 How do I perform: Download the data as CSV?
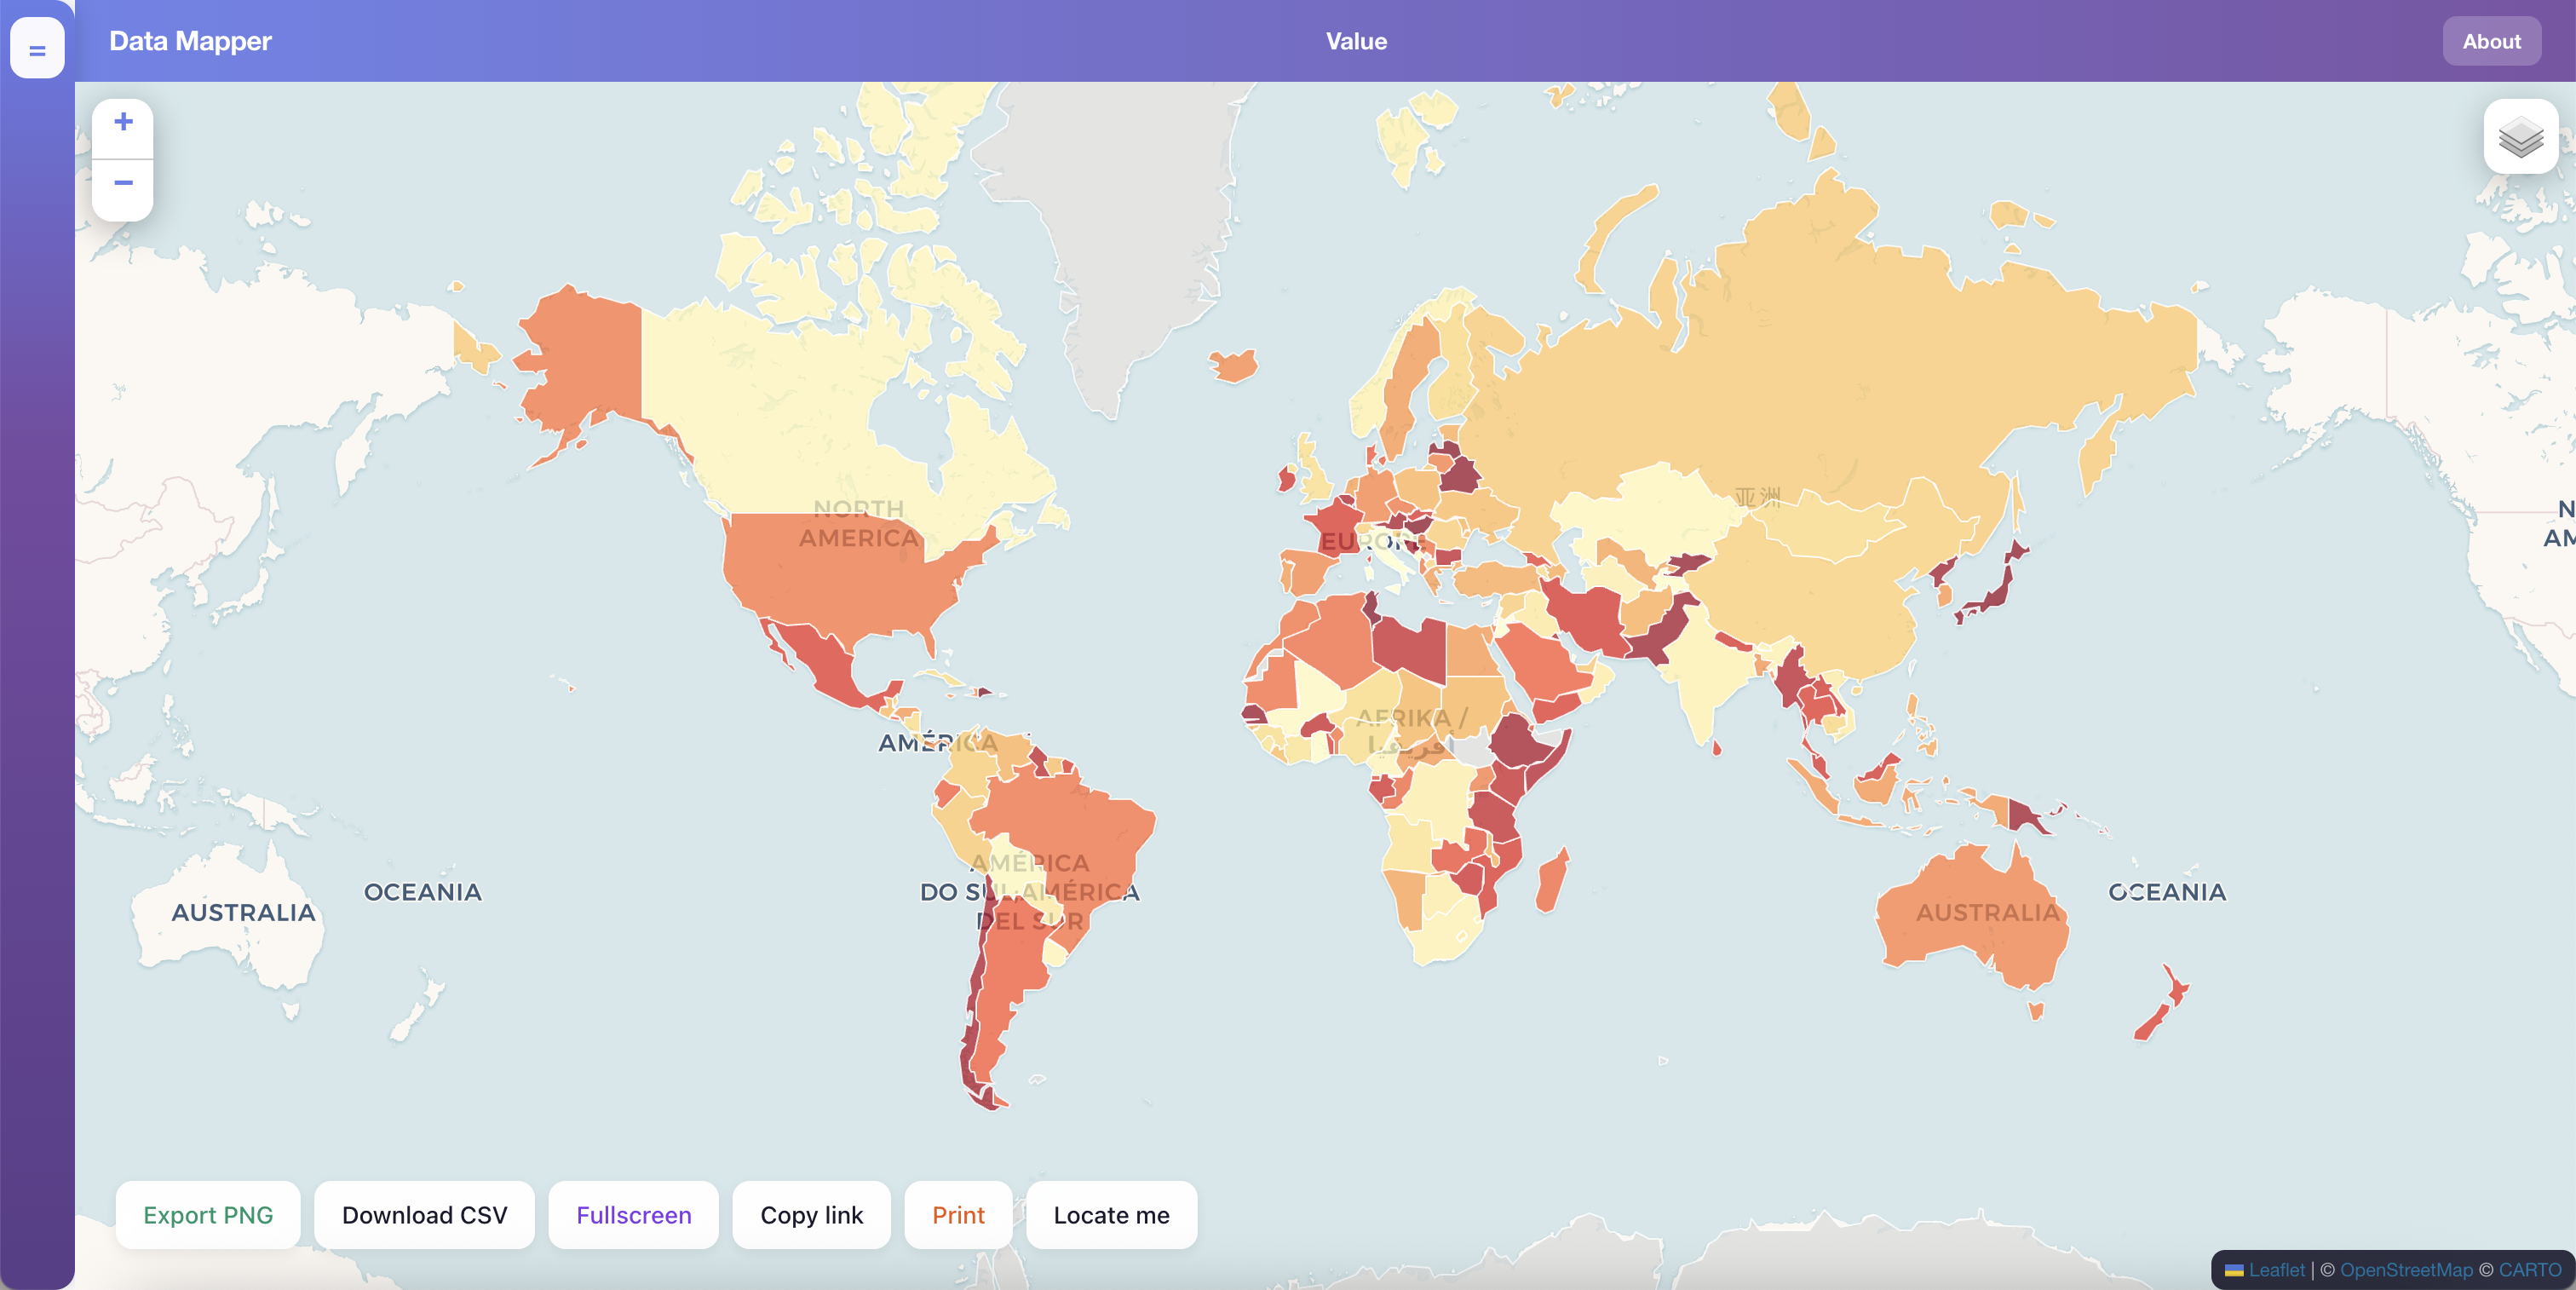424,1215
